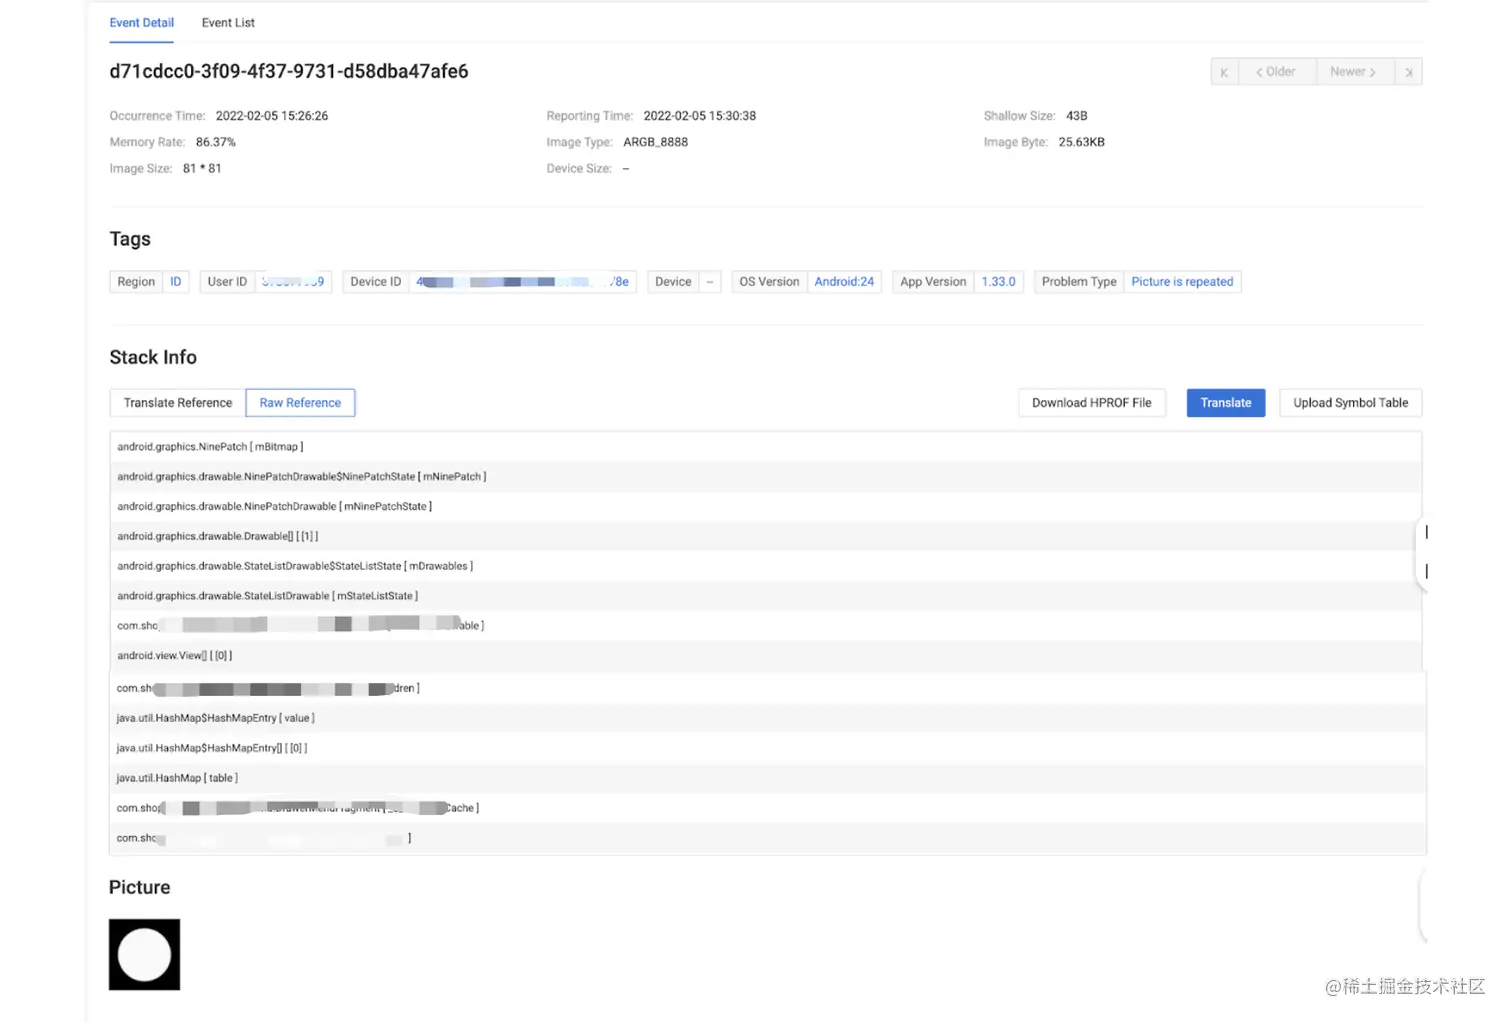
Task: Click the App Version value 1.33.0
Action: (998, 282)
